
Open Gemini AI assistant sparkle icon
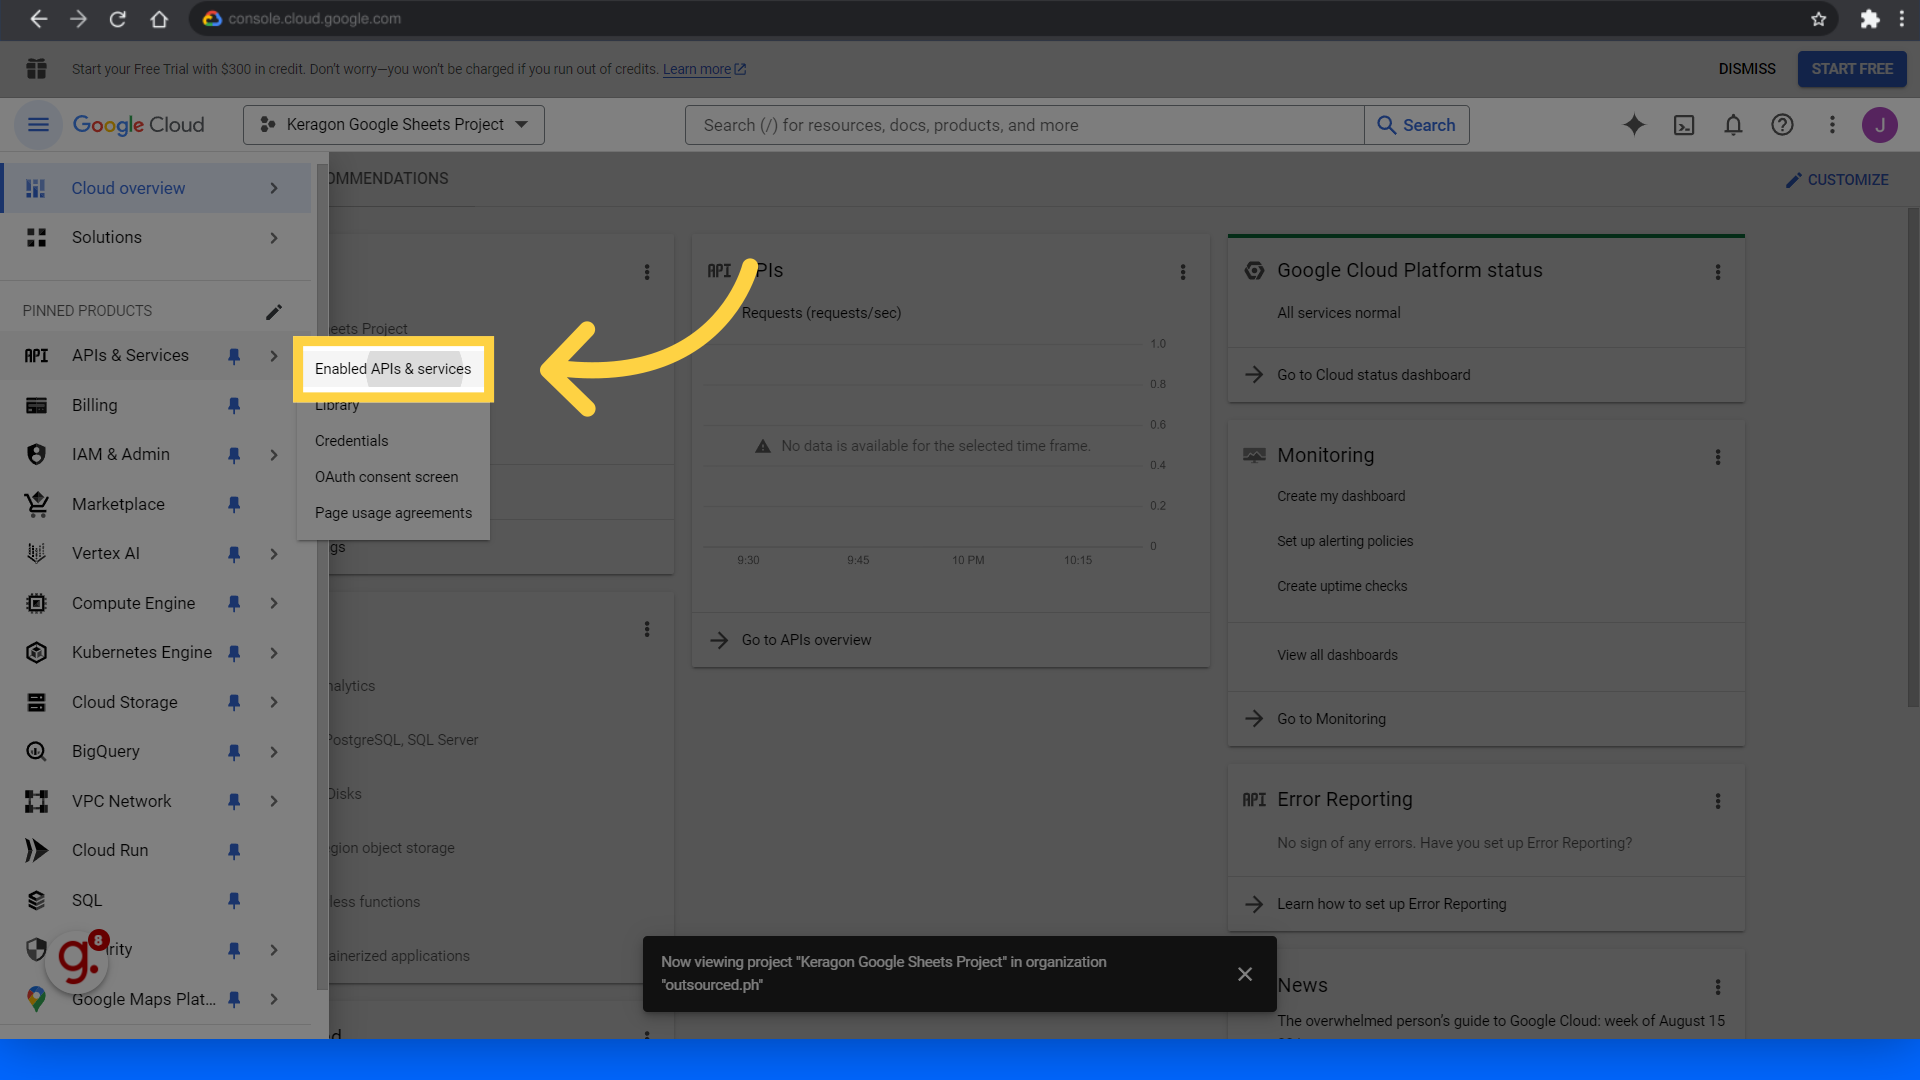click(1634, 125)
